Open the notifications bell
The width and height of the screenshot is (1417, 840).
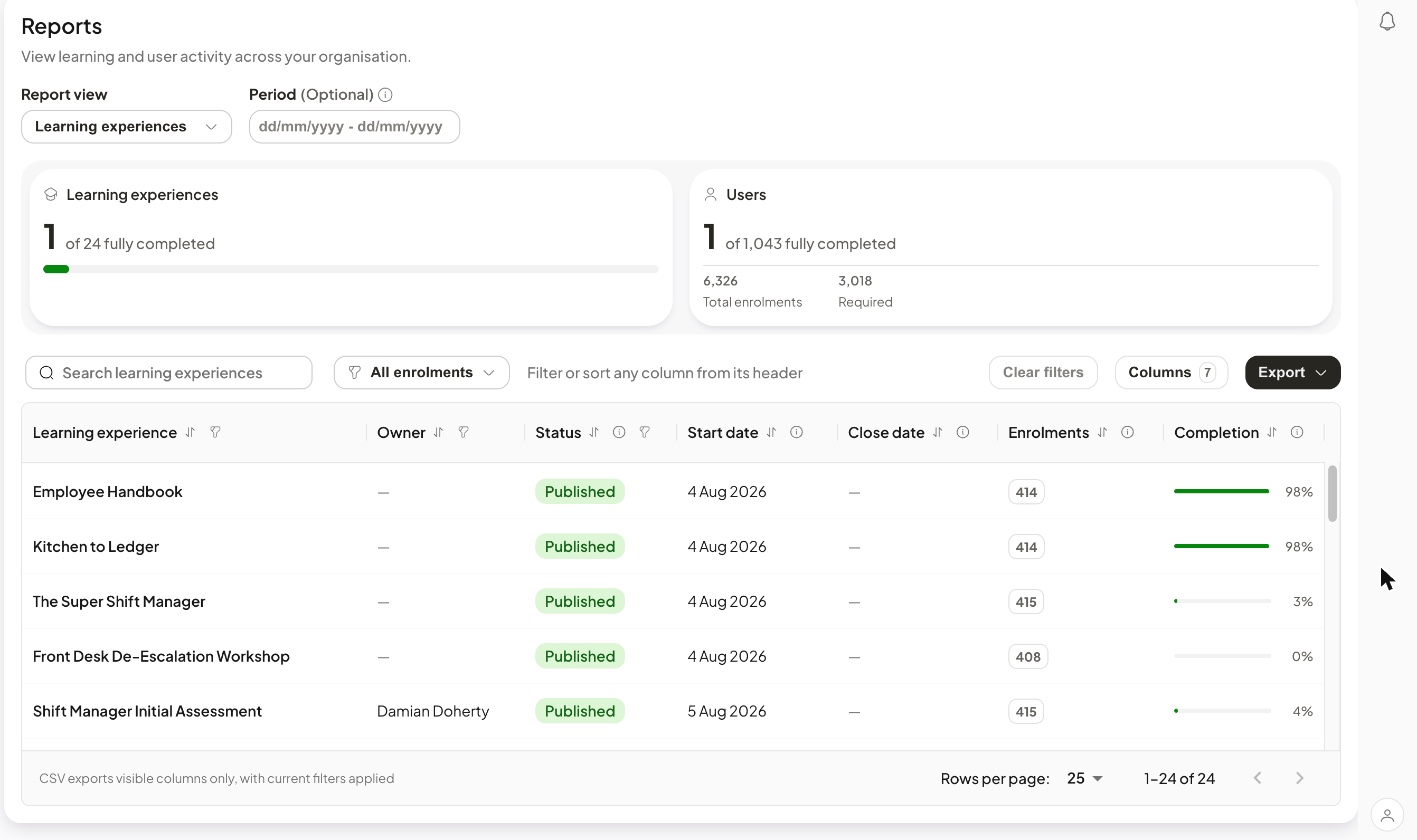tap(1387, 22)
